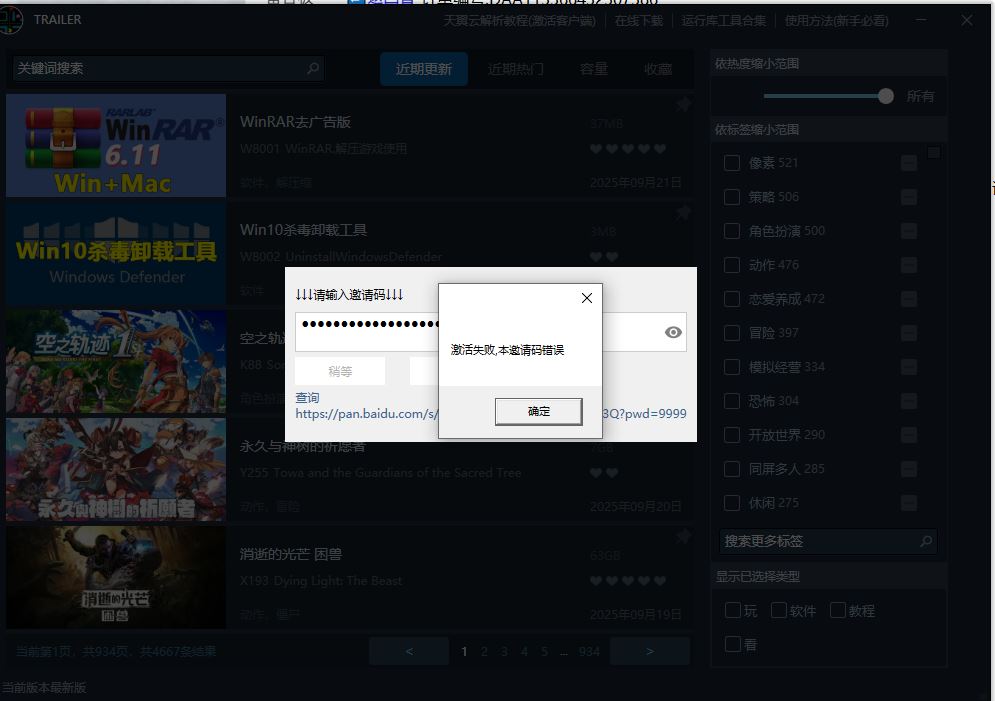This screenshot has height=701, width=995.
Task: Jump to page 934 in pagination
Action: point(589,652)
